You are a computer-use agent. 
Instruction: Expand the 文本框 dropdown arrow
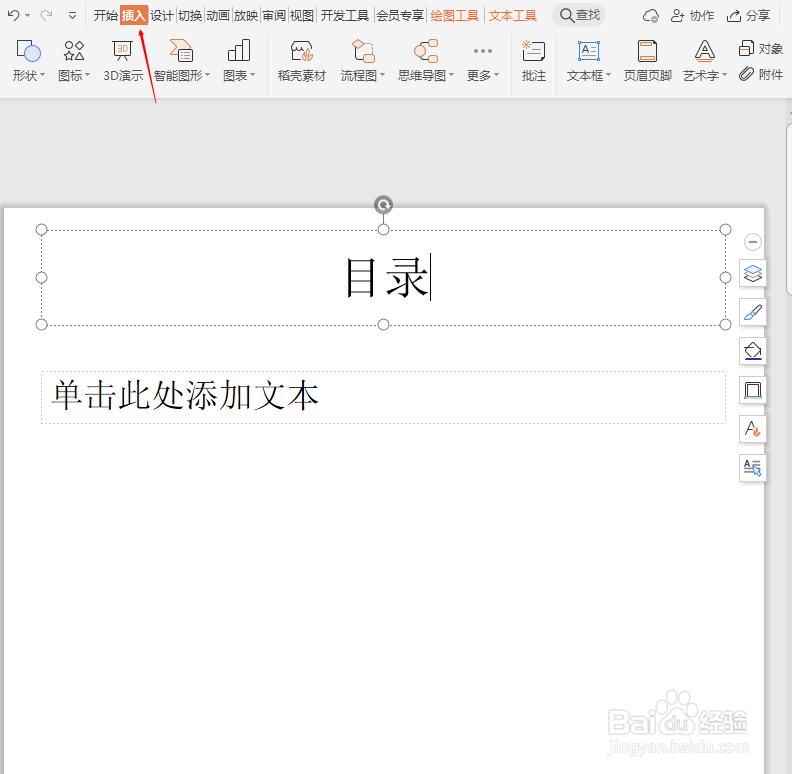pos(608,75)
